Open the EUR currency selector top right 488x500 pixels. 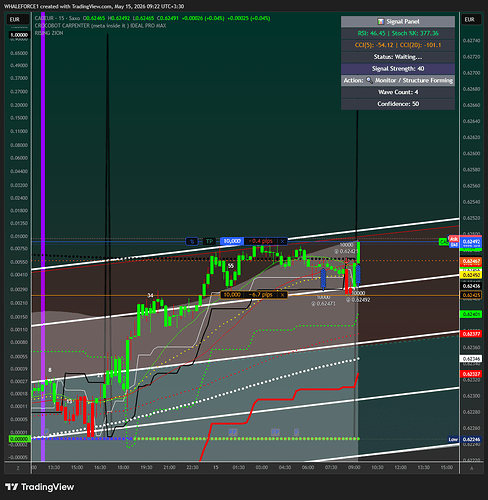(x=470, y=20)
